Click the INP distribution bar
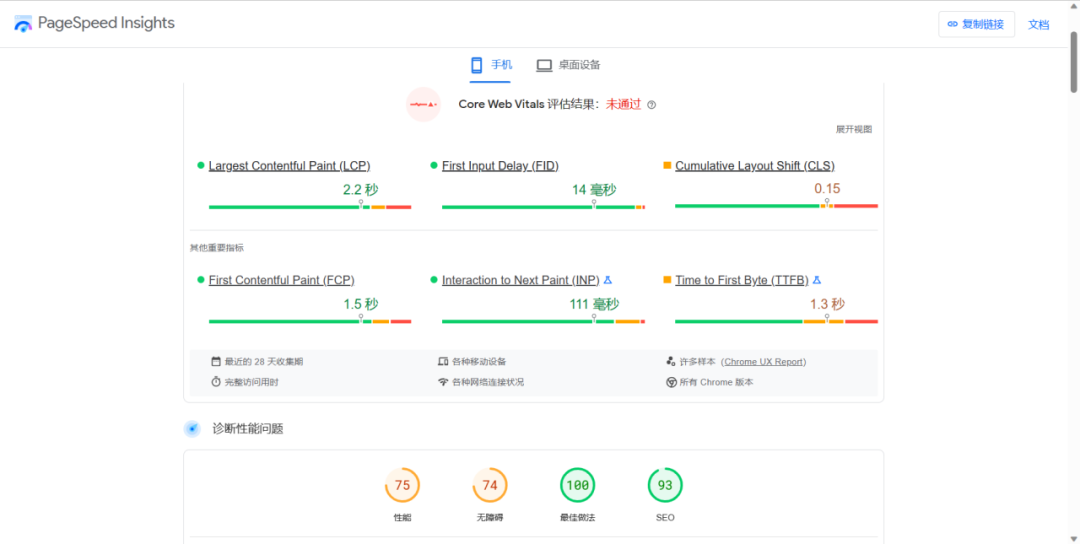The height and width of the screenshot is (544, 1080). [x=543, y=321]
